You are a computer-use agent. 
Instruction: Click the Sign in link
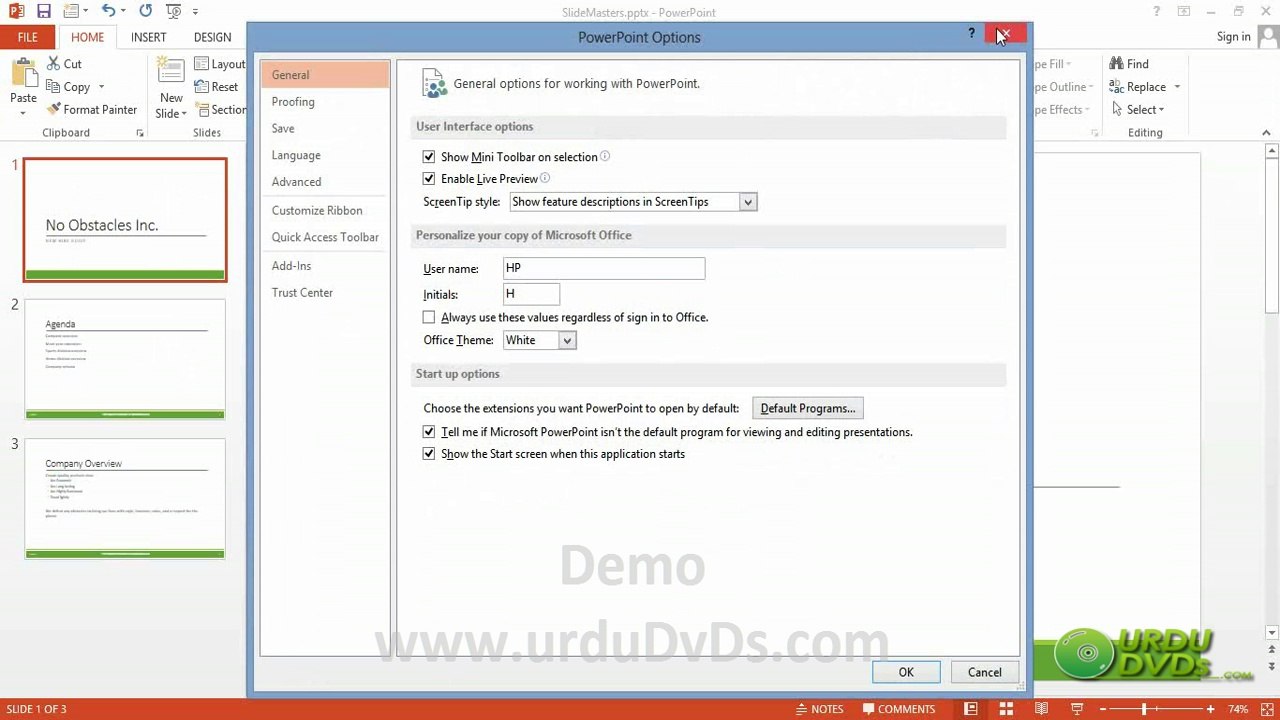1233,37
